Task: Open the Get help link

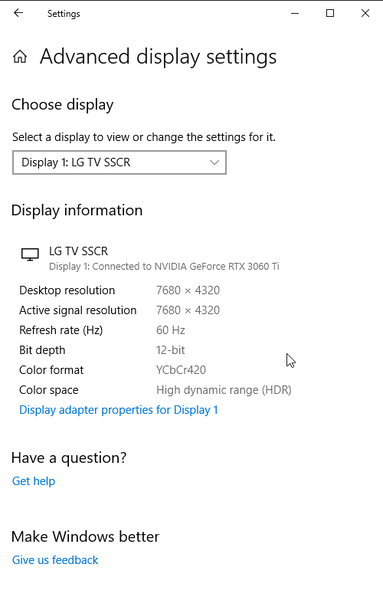Action: (34, 481)
